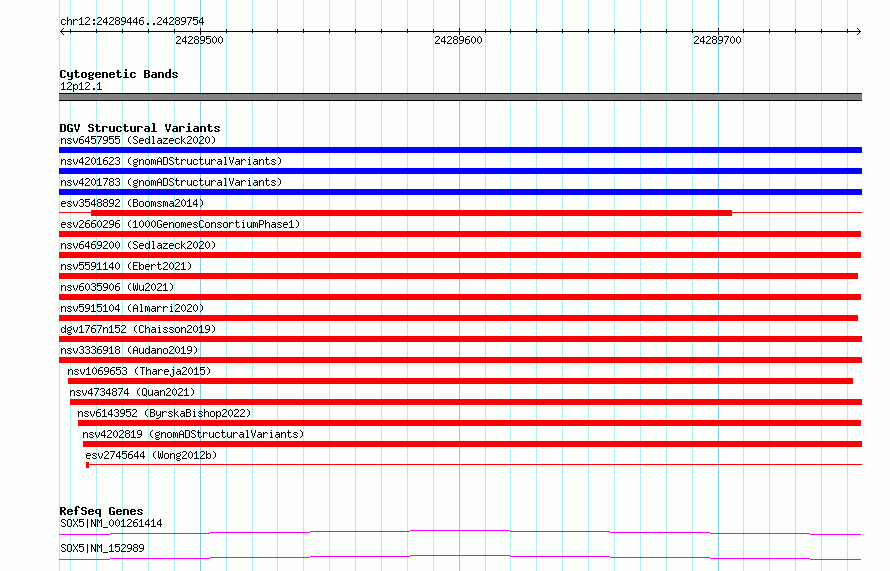Viewport: 890px width, 571px height.
Task: Click the magenta SOX5|NM_152989 transcript line
Action: pos(460,557)
